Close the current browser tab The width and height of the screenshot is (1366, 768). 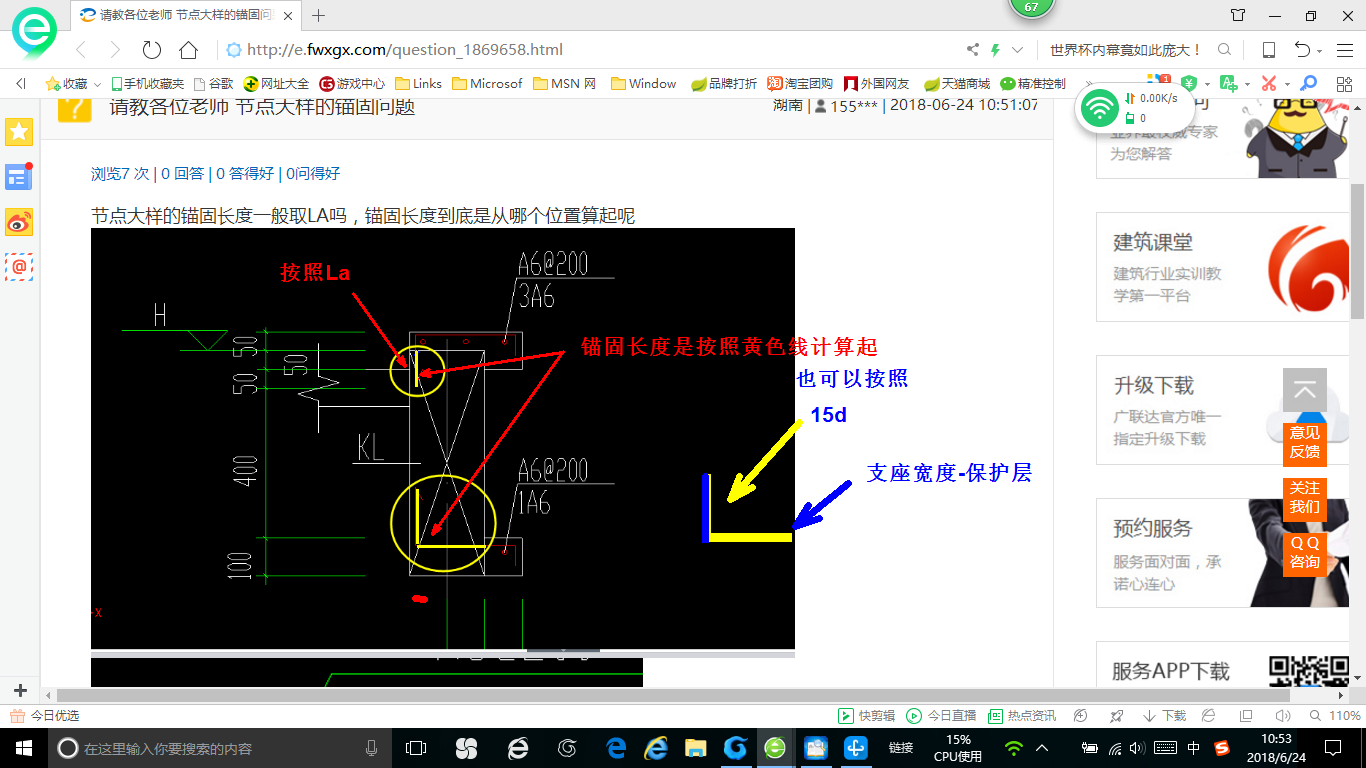(290, 15)
